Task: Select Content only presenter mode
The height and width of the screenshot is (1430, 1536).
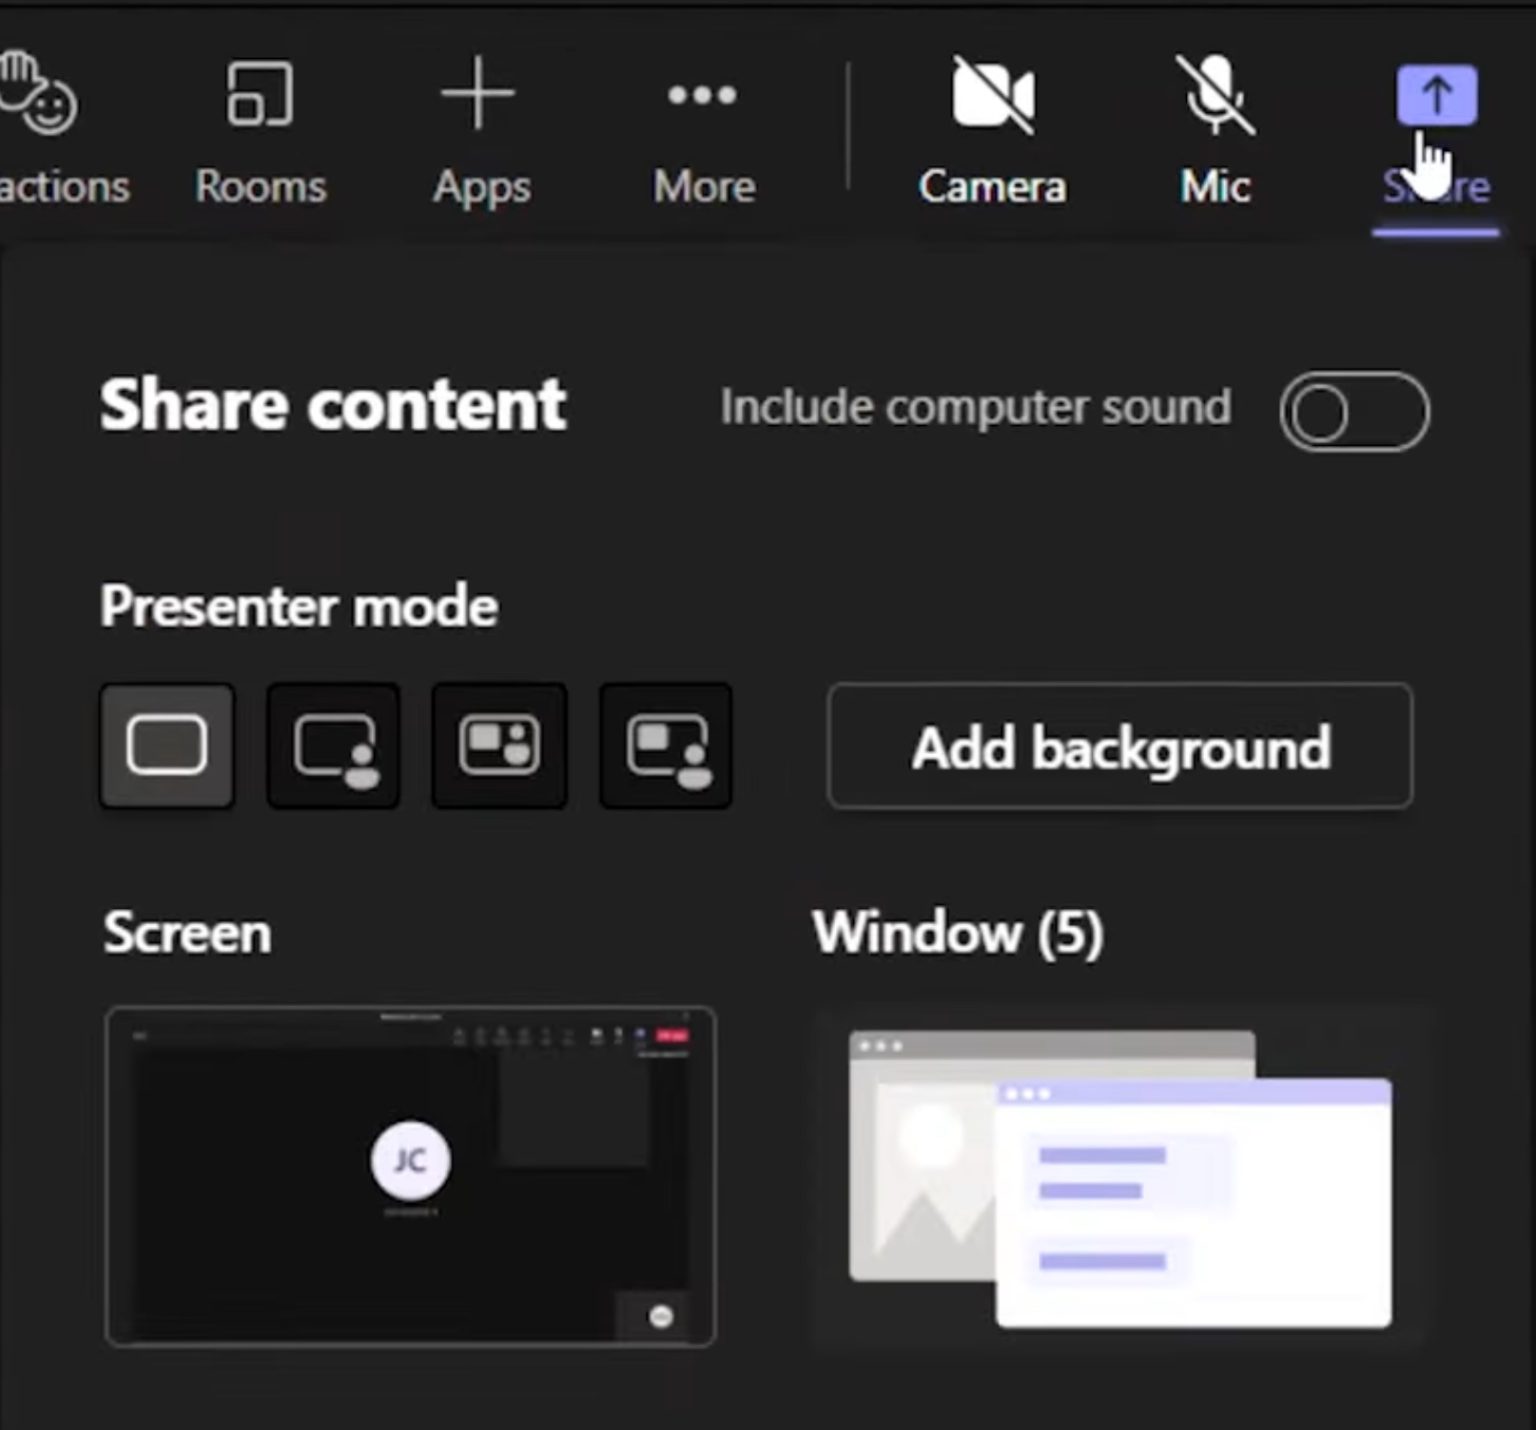Action: [x=166, y=745]
